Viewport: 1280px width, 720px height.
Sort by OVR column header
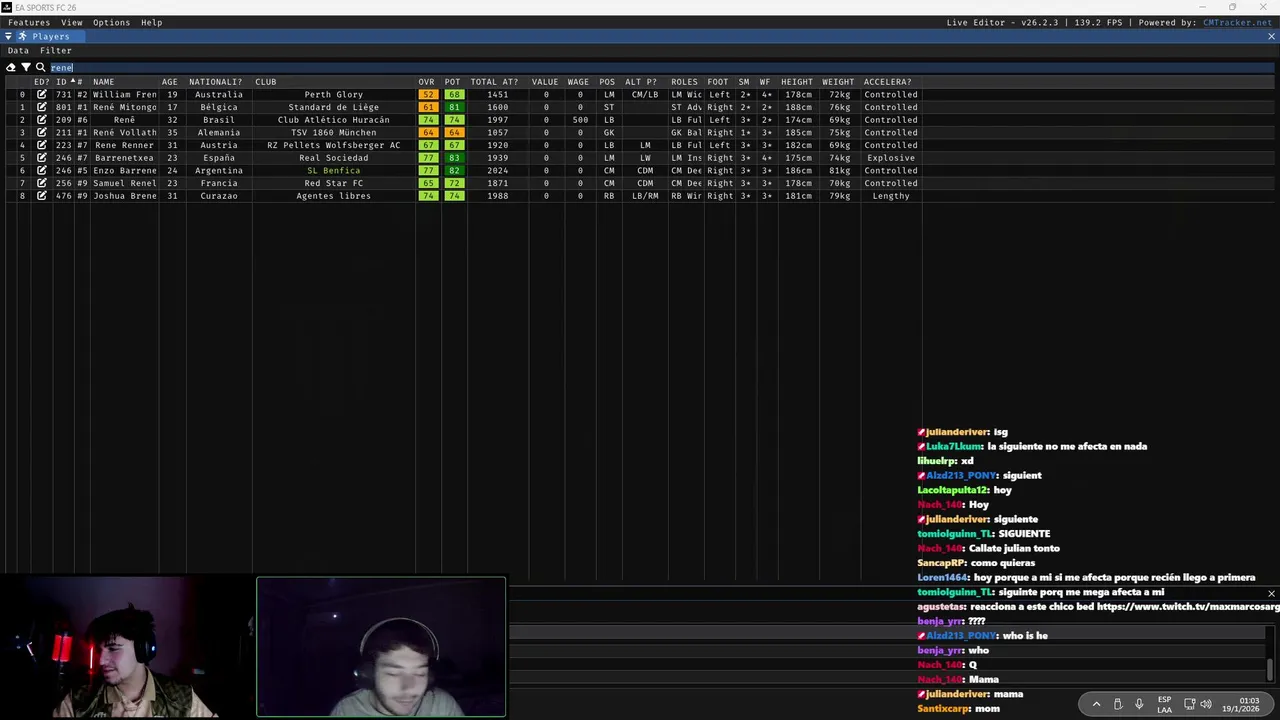[427, 82]
